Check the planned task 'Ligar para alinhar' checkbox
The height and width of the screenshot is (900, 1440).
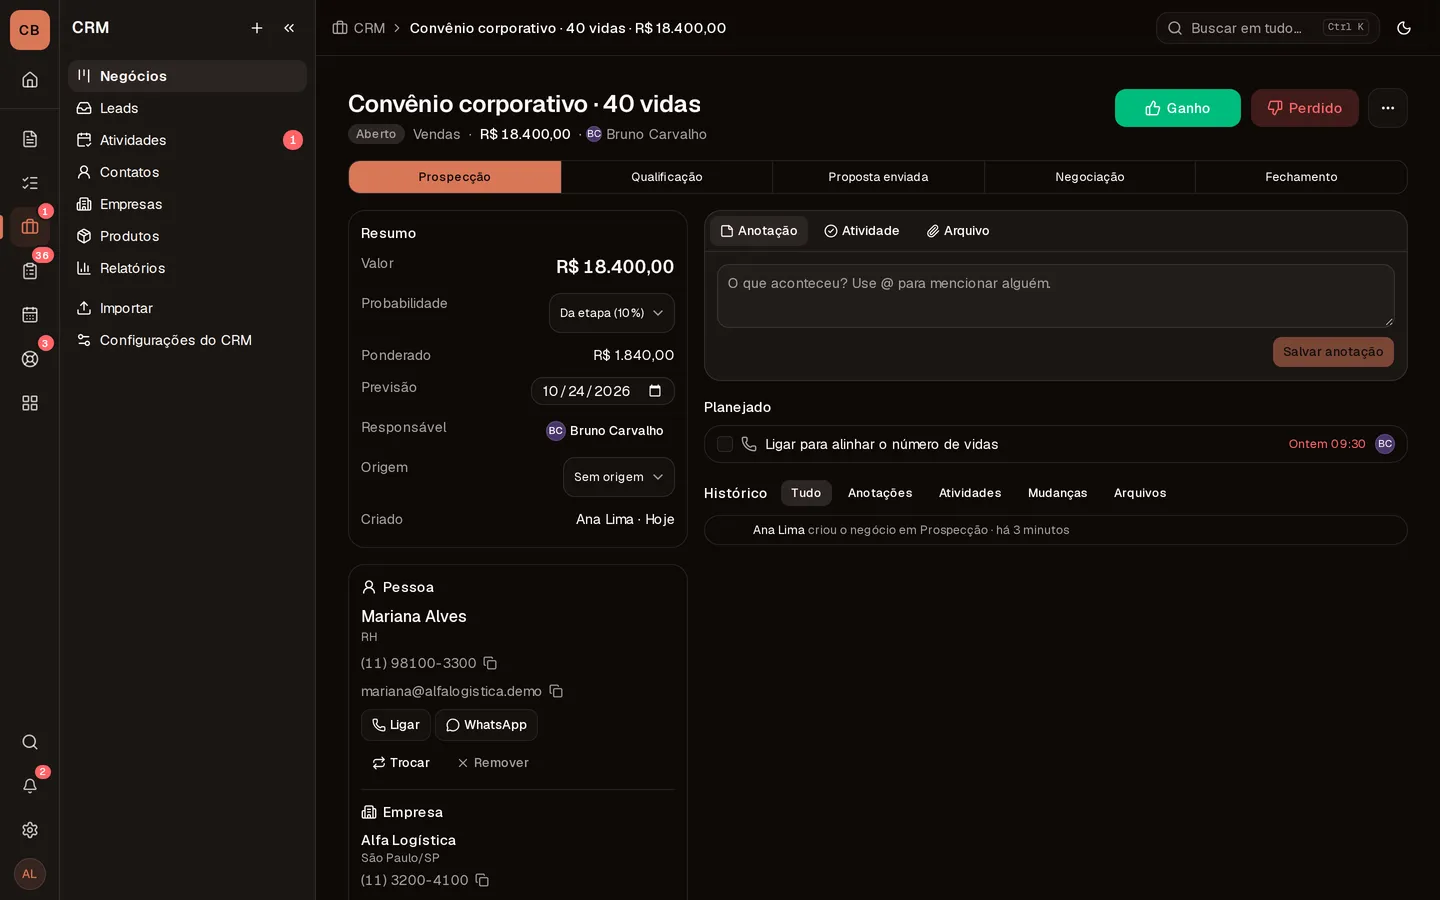[x=725, y=444]
